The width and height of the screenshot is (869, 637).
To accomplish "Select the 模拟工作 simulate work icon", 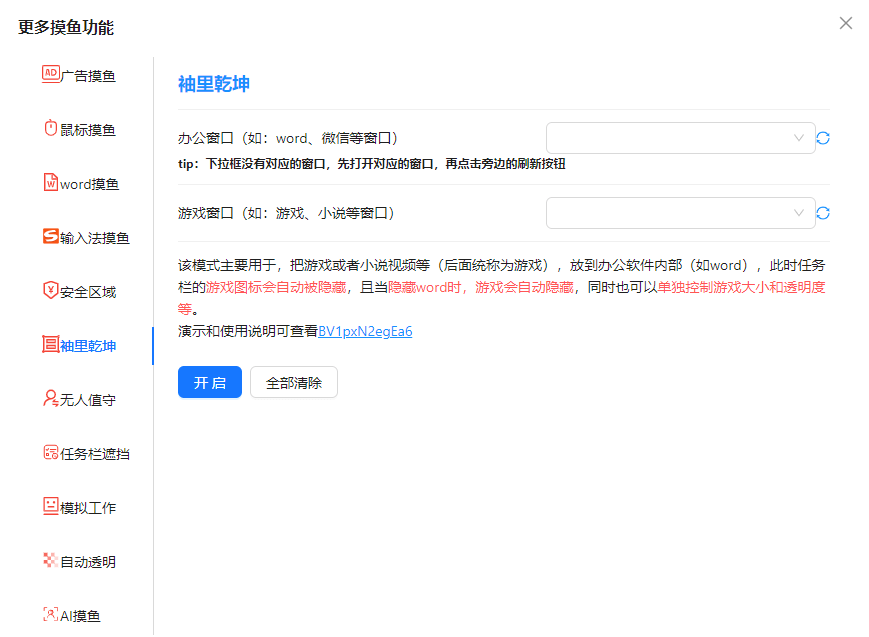I will coord(51,506).
